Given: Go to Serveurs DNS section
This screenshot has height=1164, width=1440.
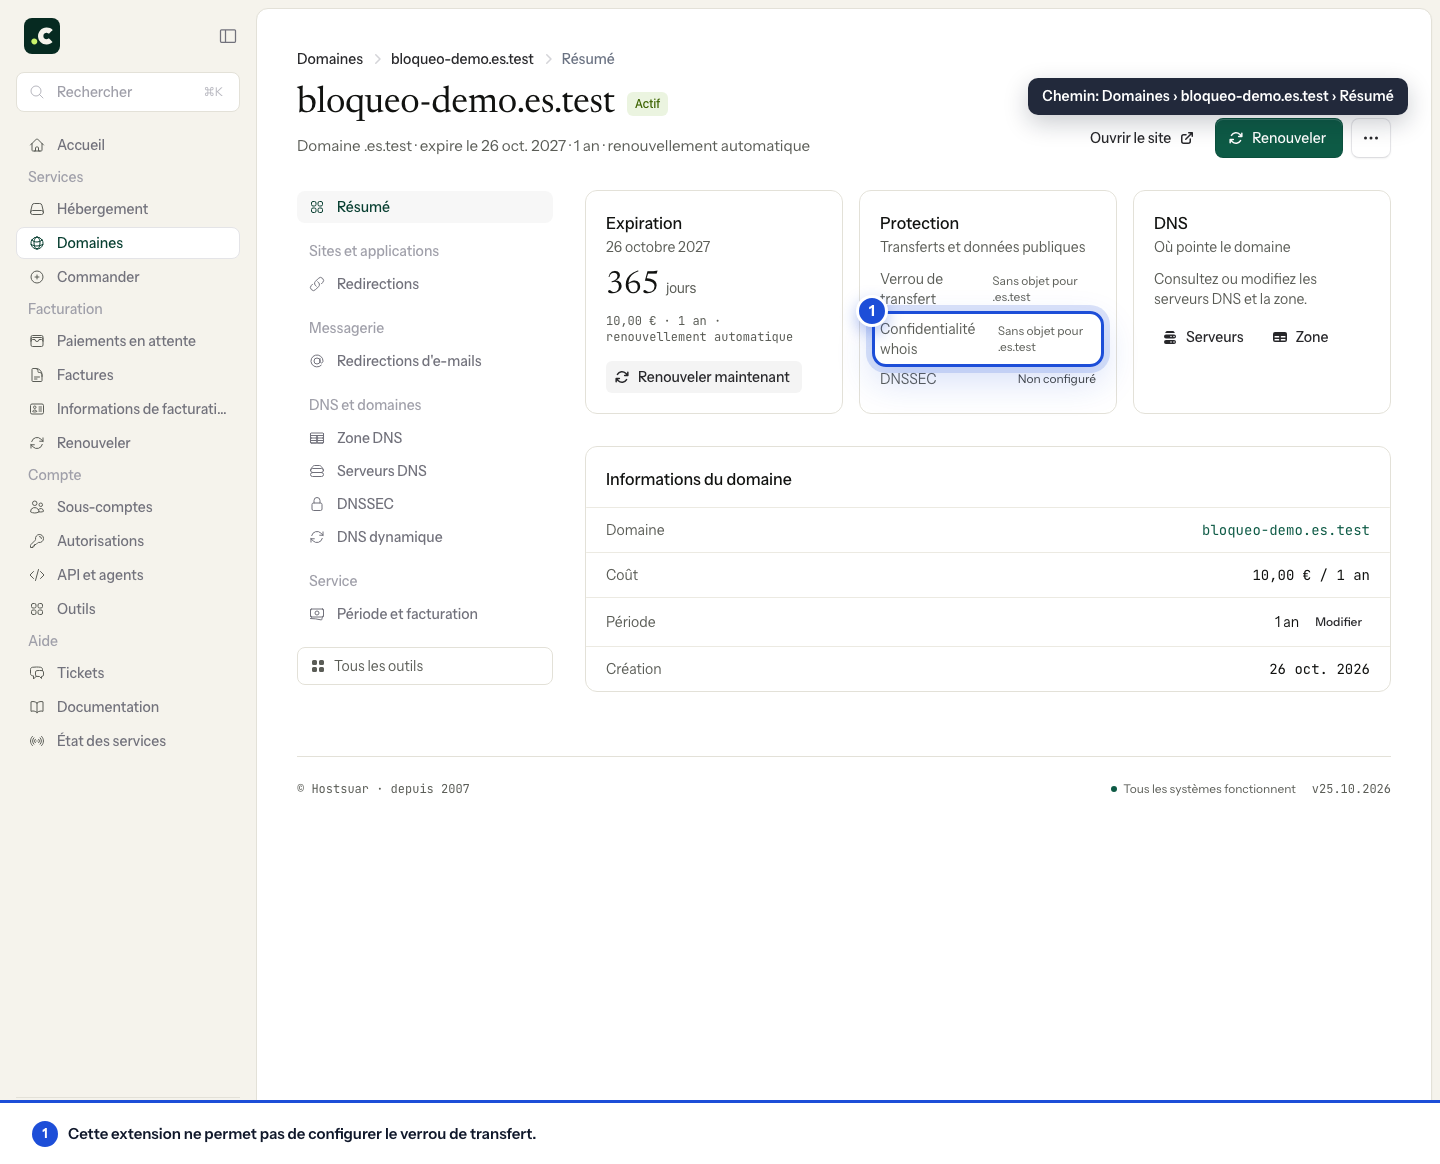Looking at the screenshot, I should pos(425,471).
